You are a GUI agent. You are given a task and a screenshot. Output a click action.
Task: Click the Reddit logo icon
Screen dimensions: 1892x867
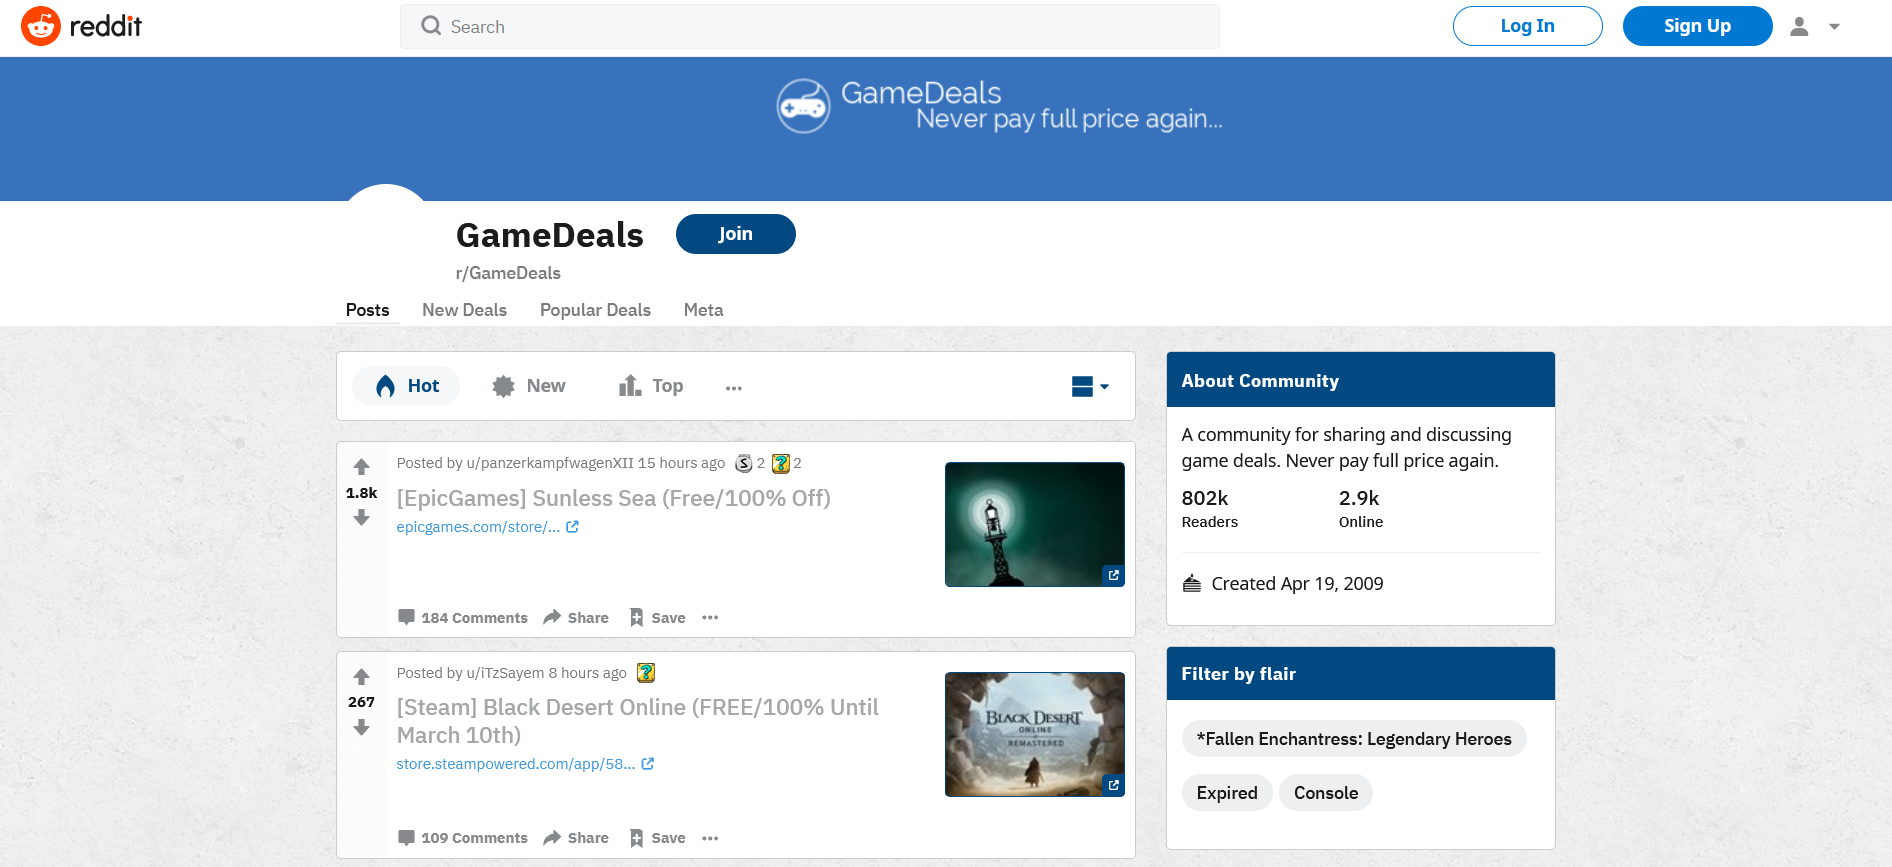coord(41,26)
